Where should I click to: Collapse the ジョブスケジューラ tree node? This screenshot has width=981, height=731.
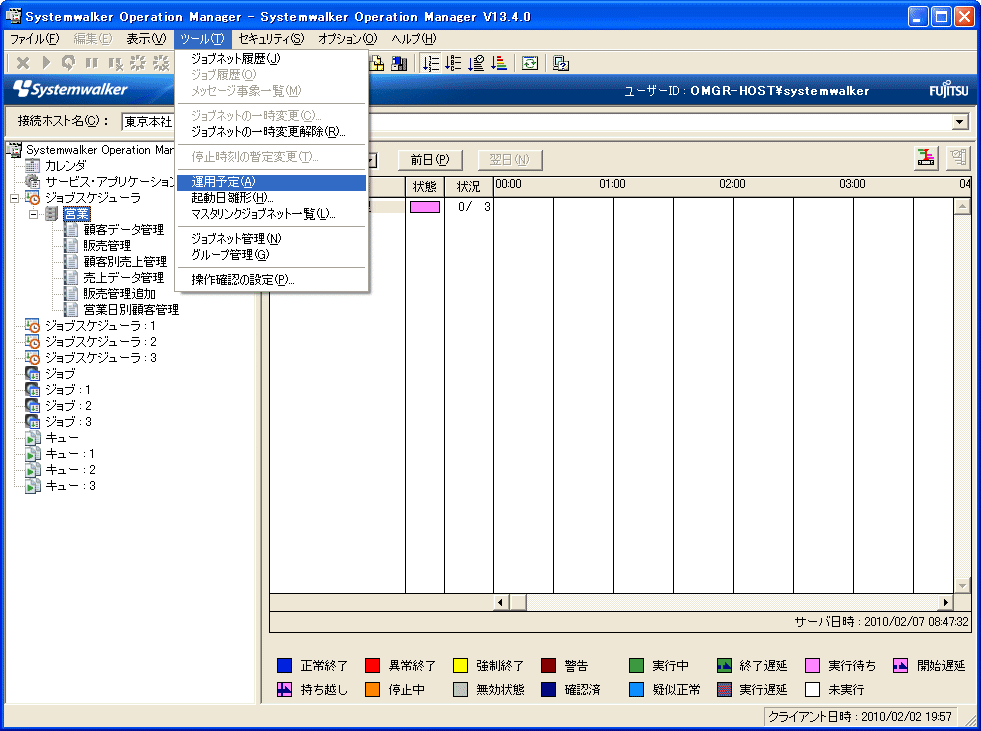click(x=14, y=198)
